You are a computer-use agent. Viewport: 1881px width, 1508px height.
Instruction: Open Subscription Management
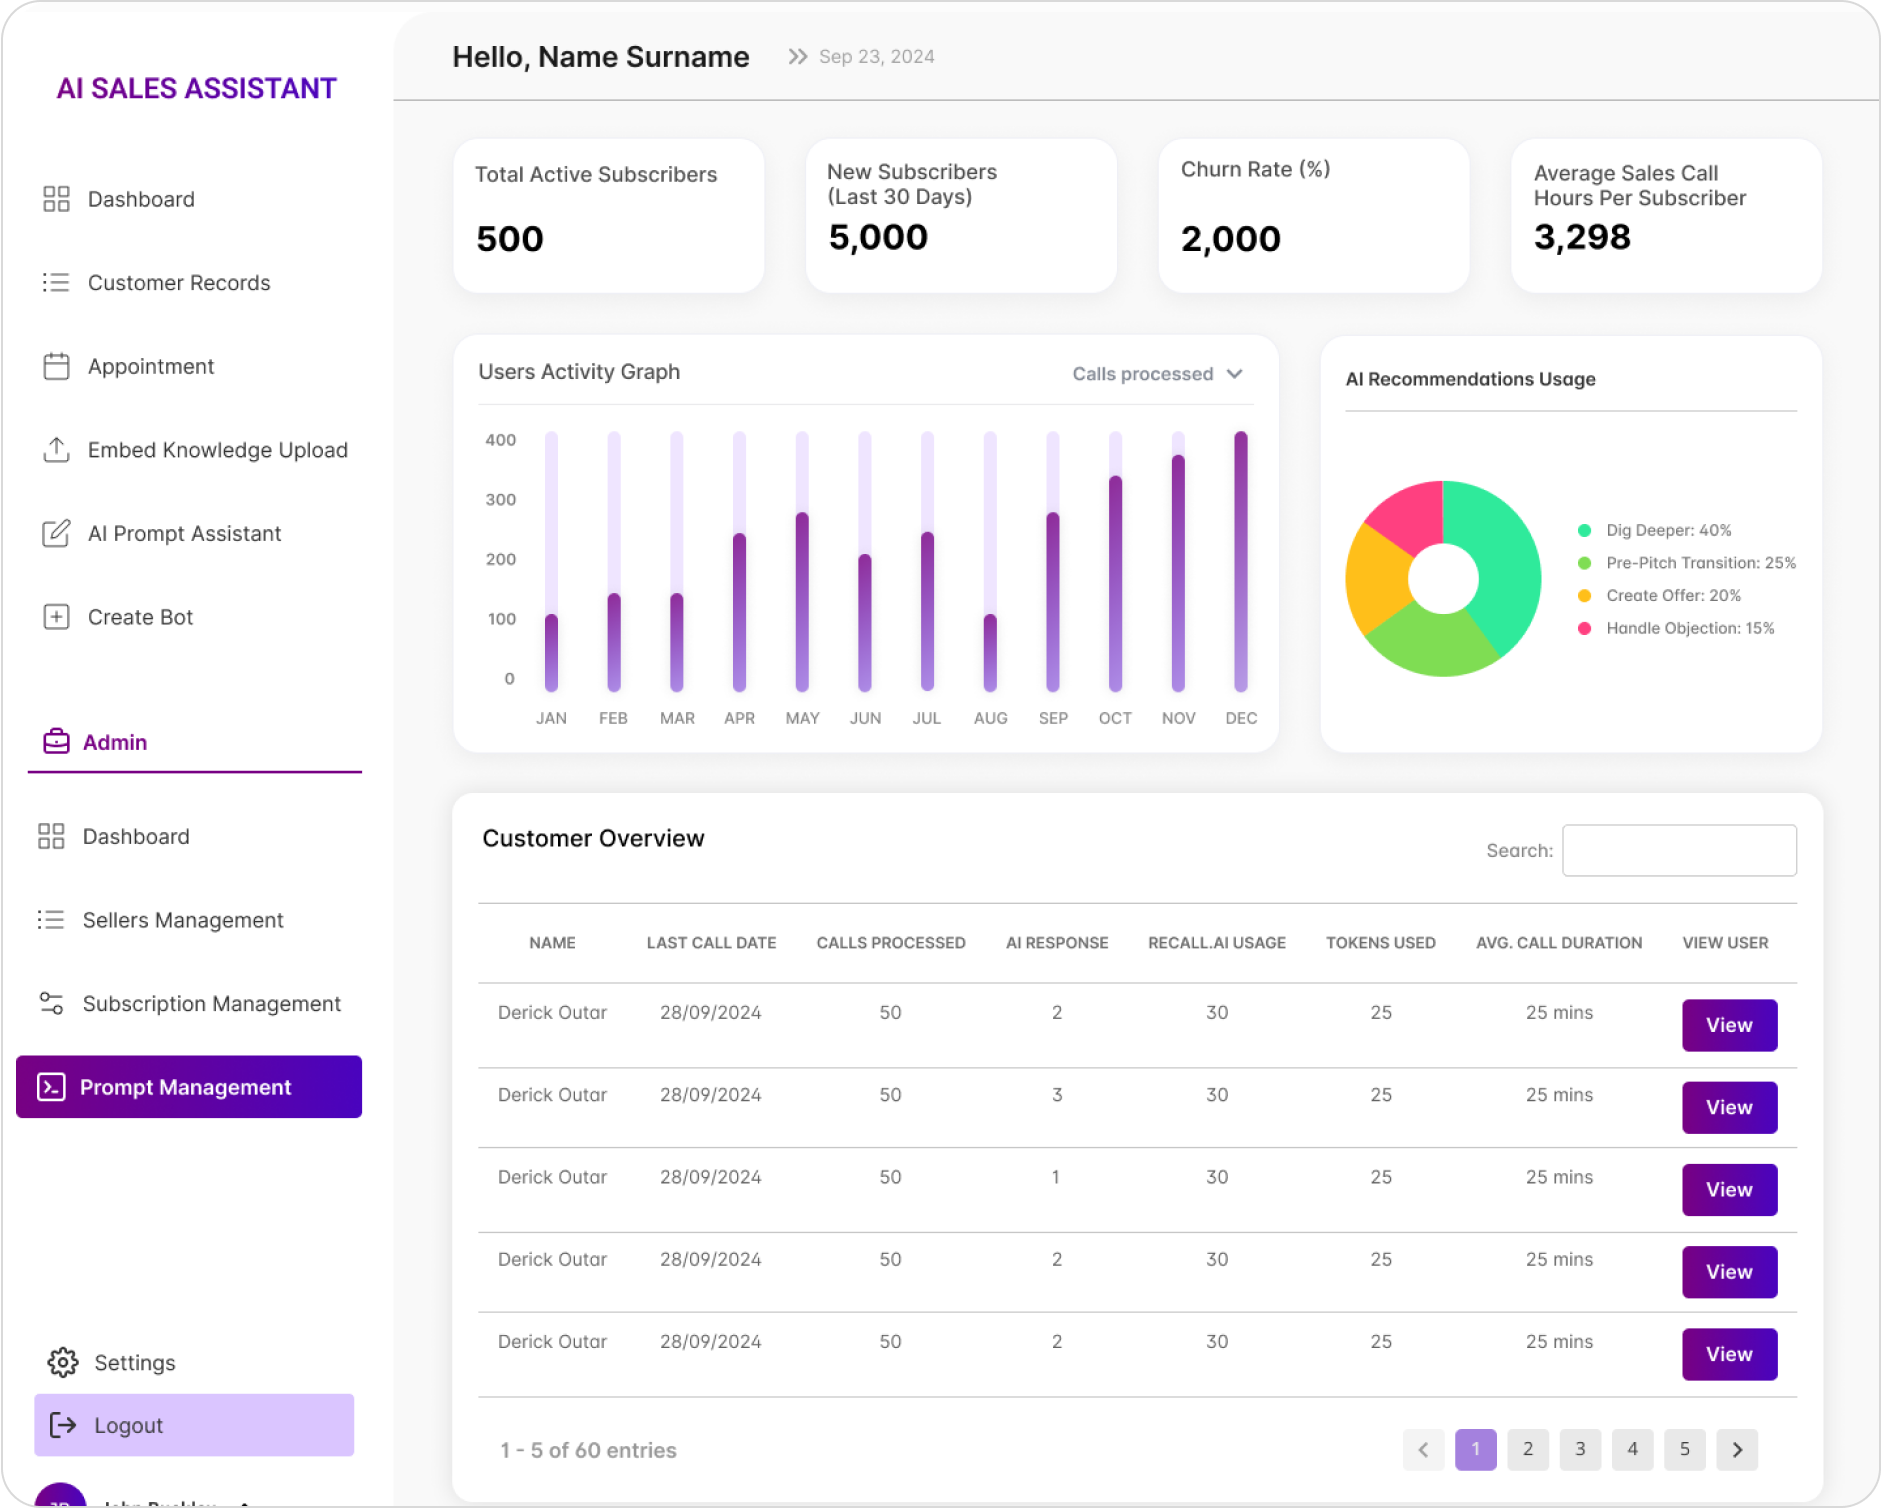(x=211, y=1003)
